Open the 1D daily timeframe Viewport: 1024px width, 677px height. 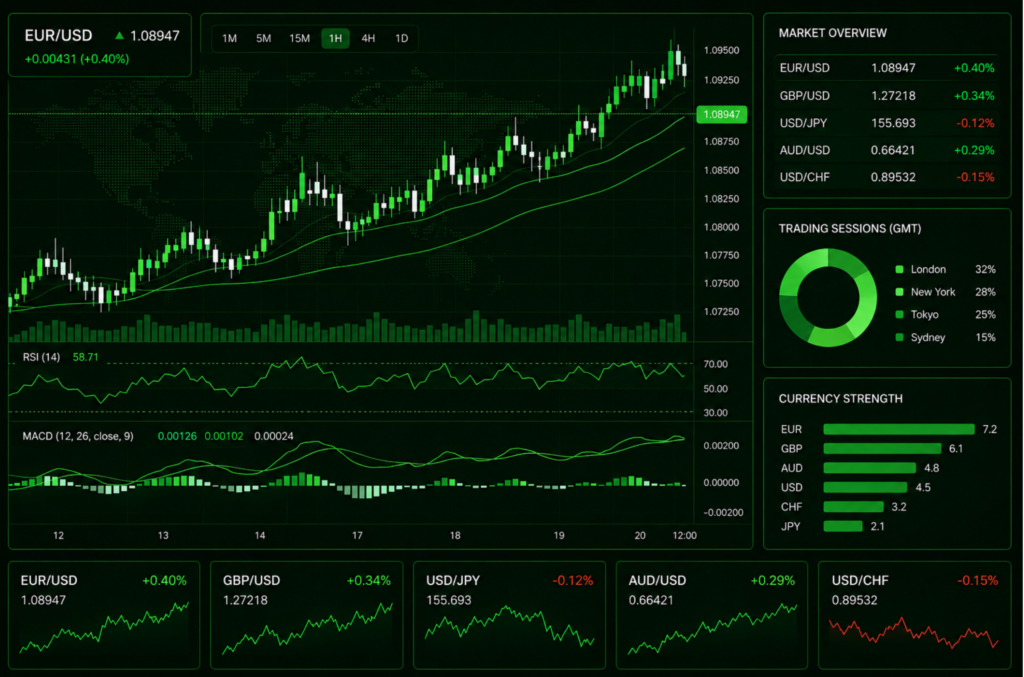click(x=402, y=39)
